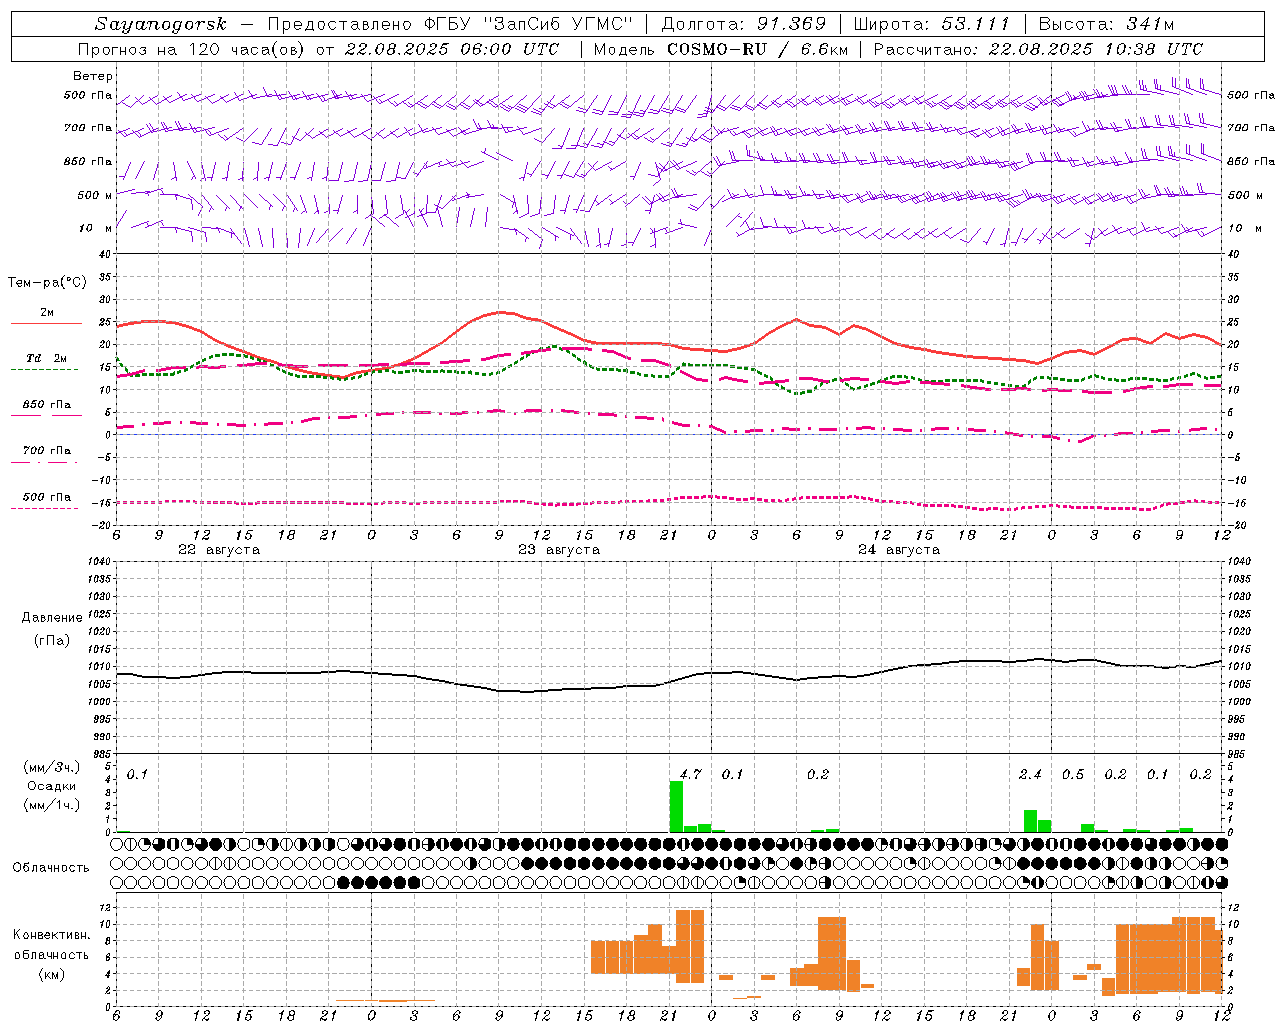Click the green precipitation bar below "2.4"
1280x1024 pixels.
1030,821
